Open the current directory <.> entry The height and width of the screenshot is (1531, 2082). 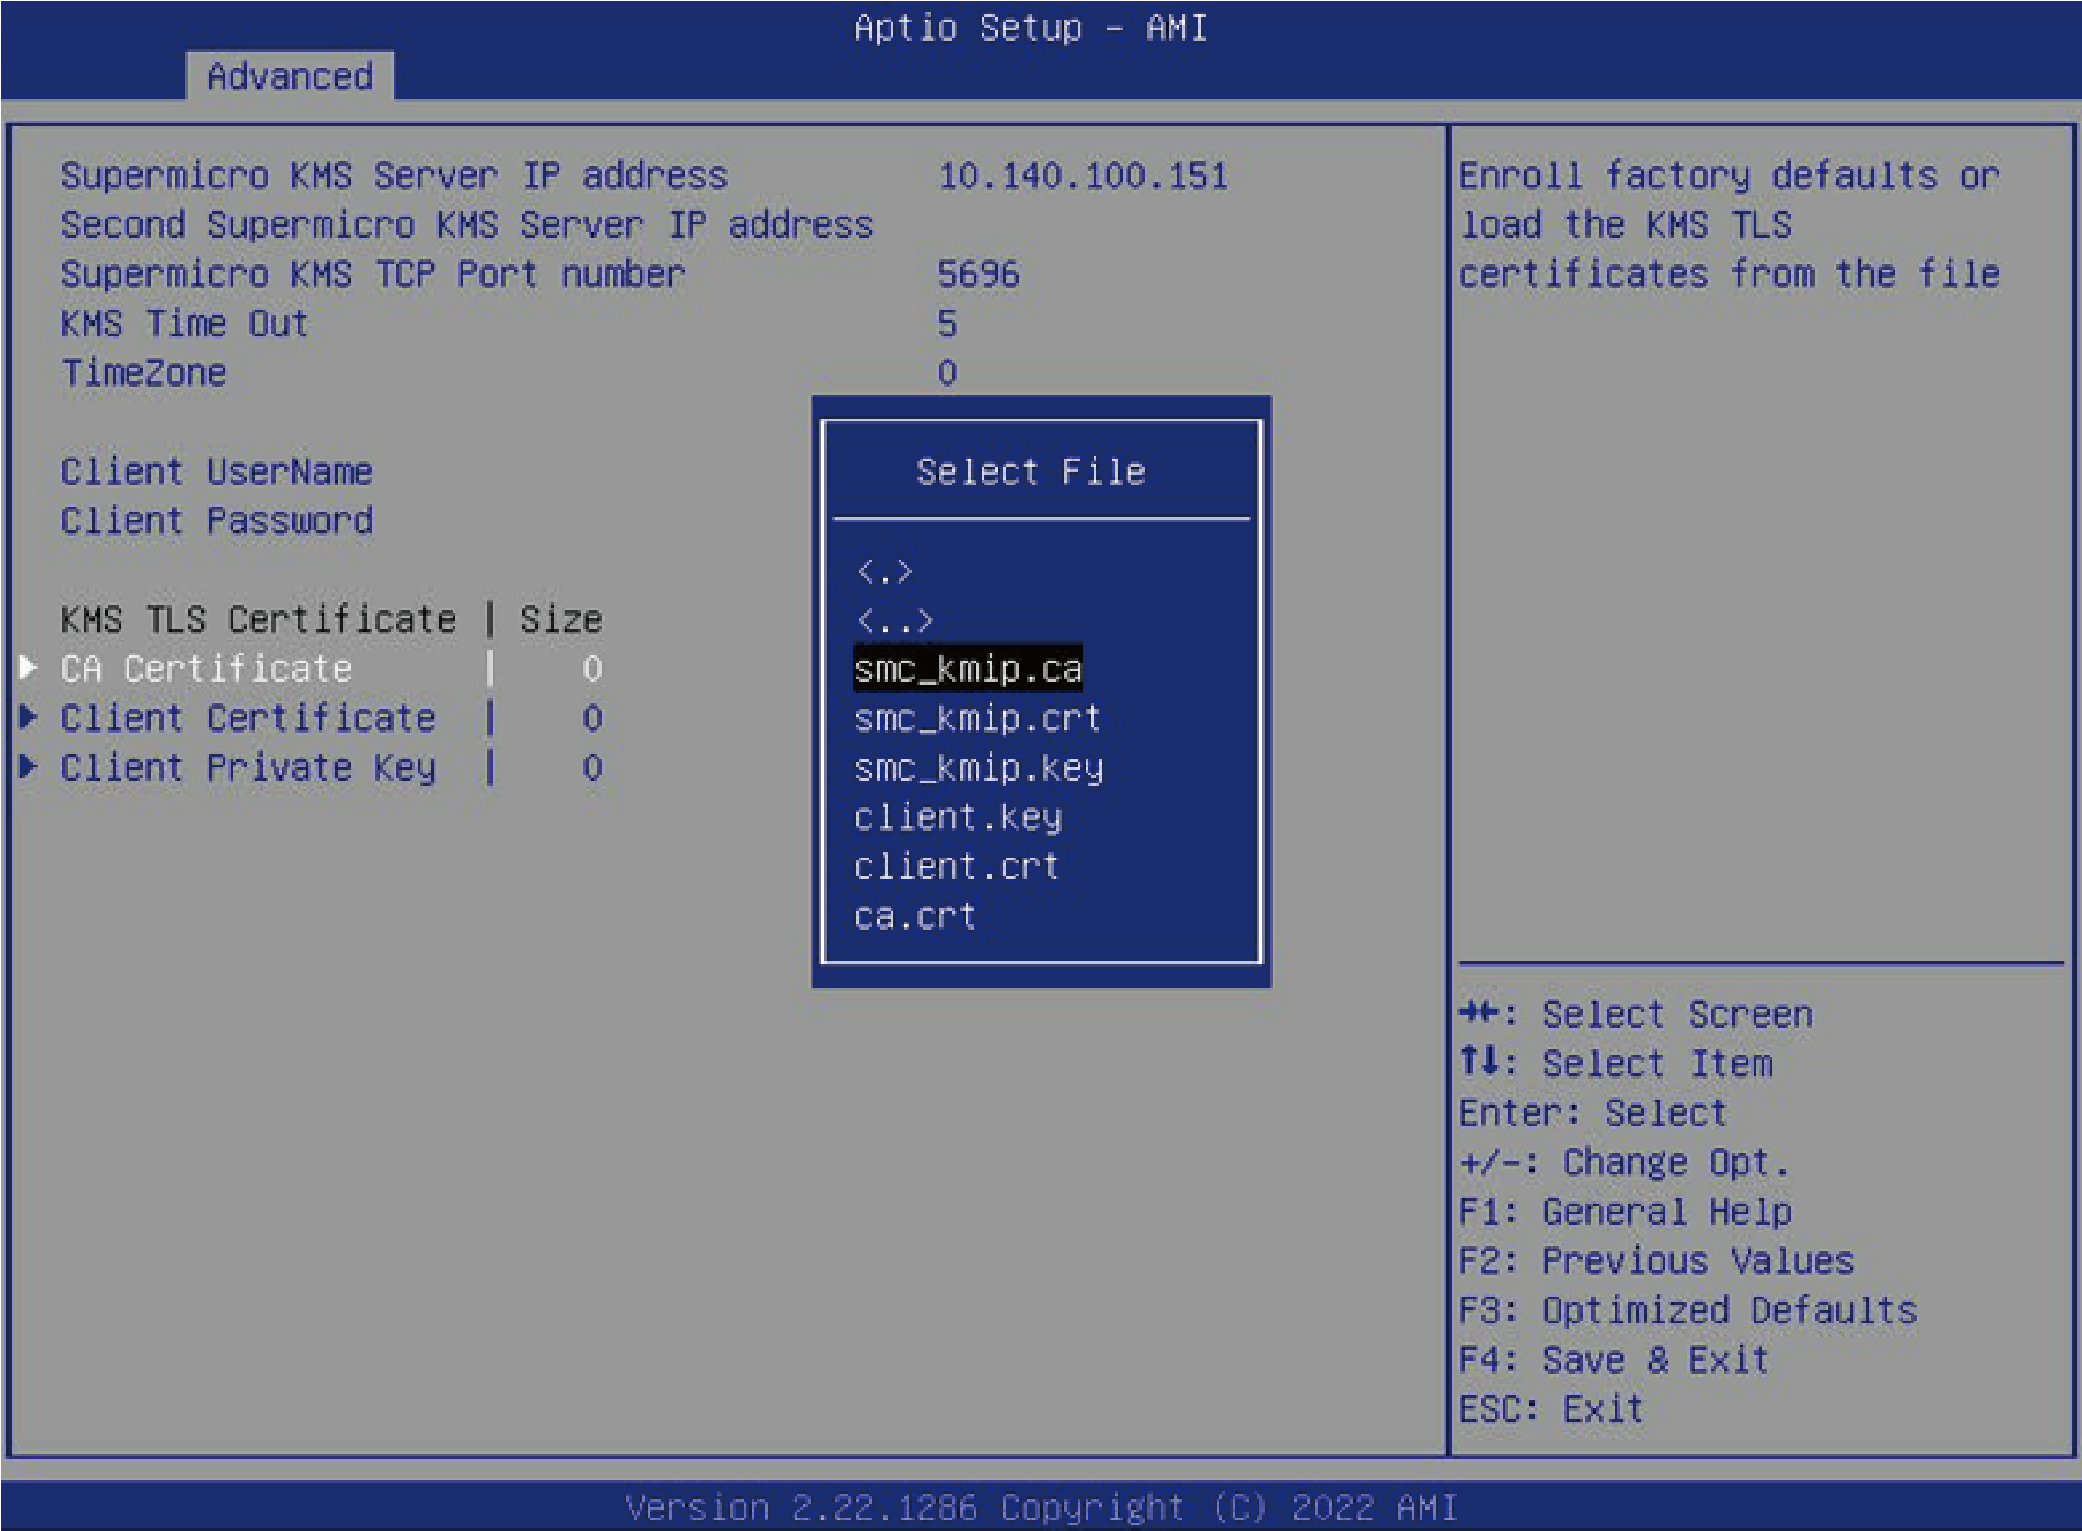point(884,572)
